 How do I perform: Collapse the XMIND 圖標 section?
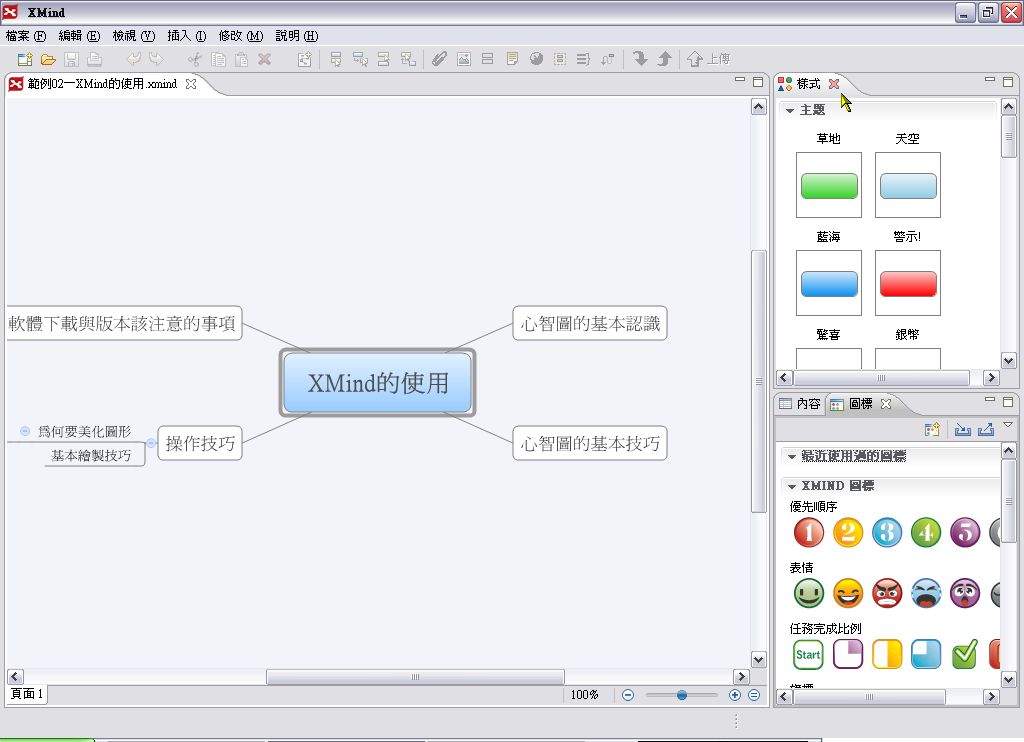pos(792,486)
